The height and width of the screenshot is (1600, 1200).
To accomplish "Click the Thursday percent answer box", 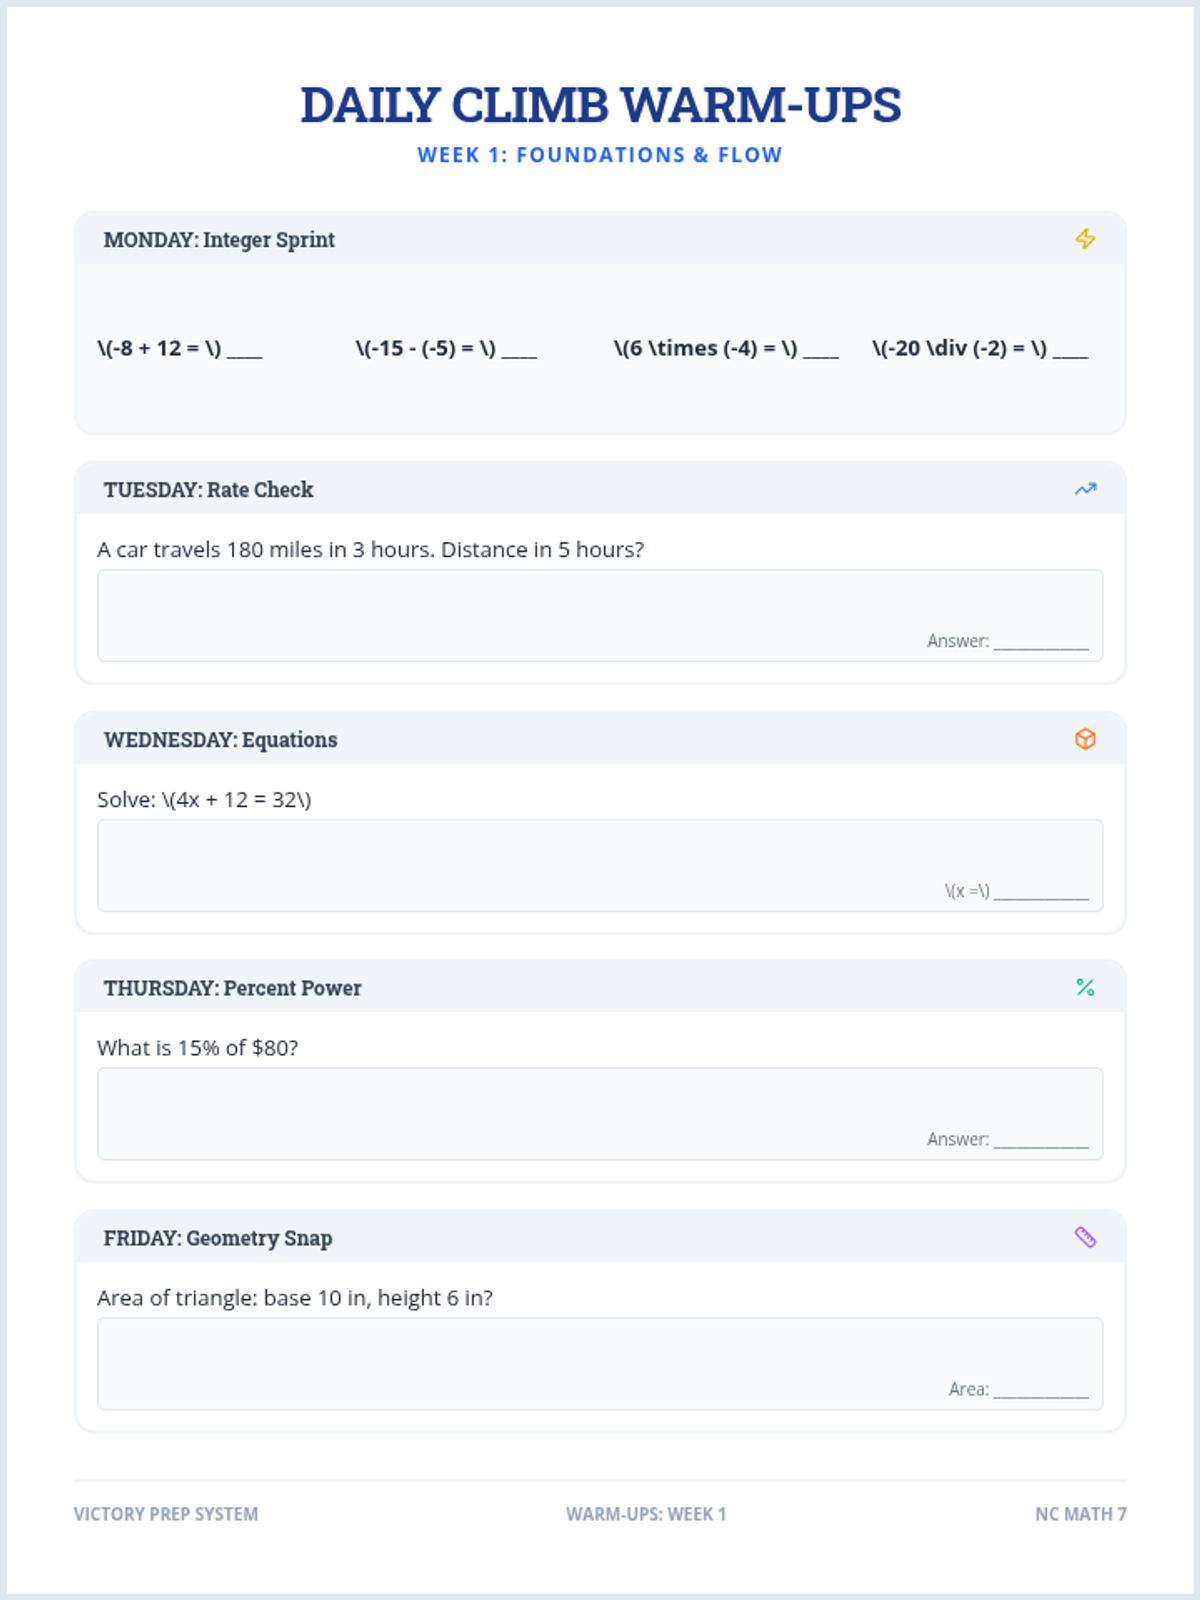I will tap(600, 1113).
